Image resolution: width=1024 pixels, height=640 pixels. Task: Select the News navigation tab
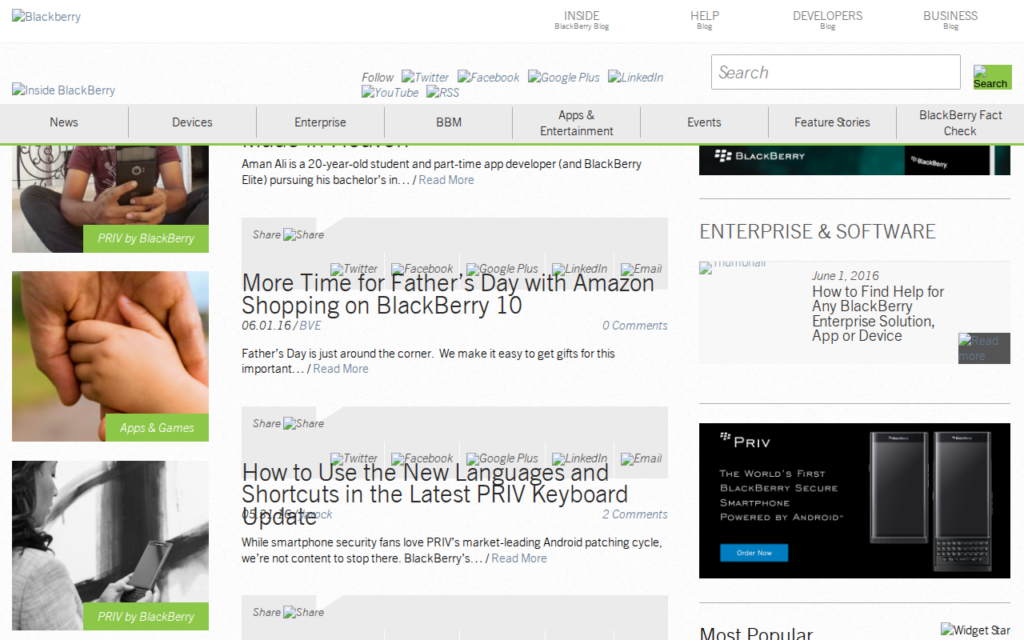tap(64, 122)
